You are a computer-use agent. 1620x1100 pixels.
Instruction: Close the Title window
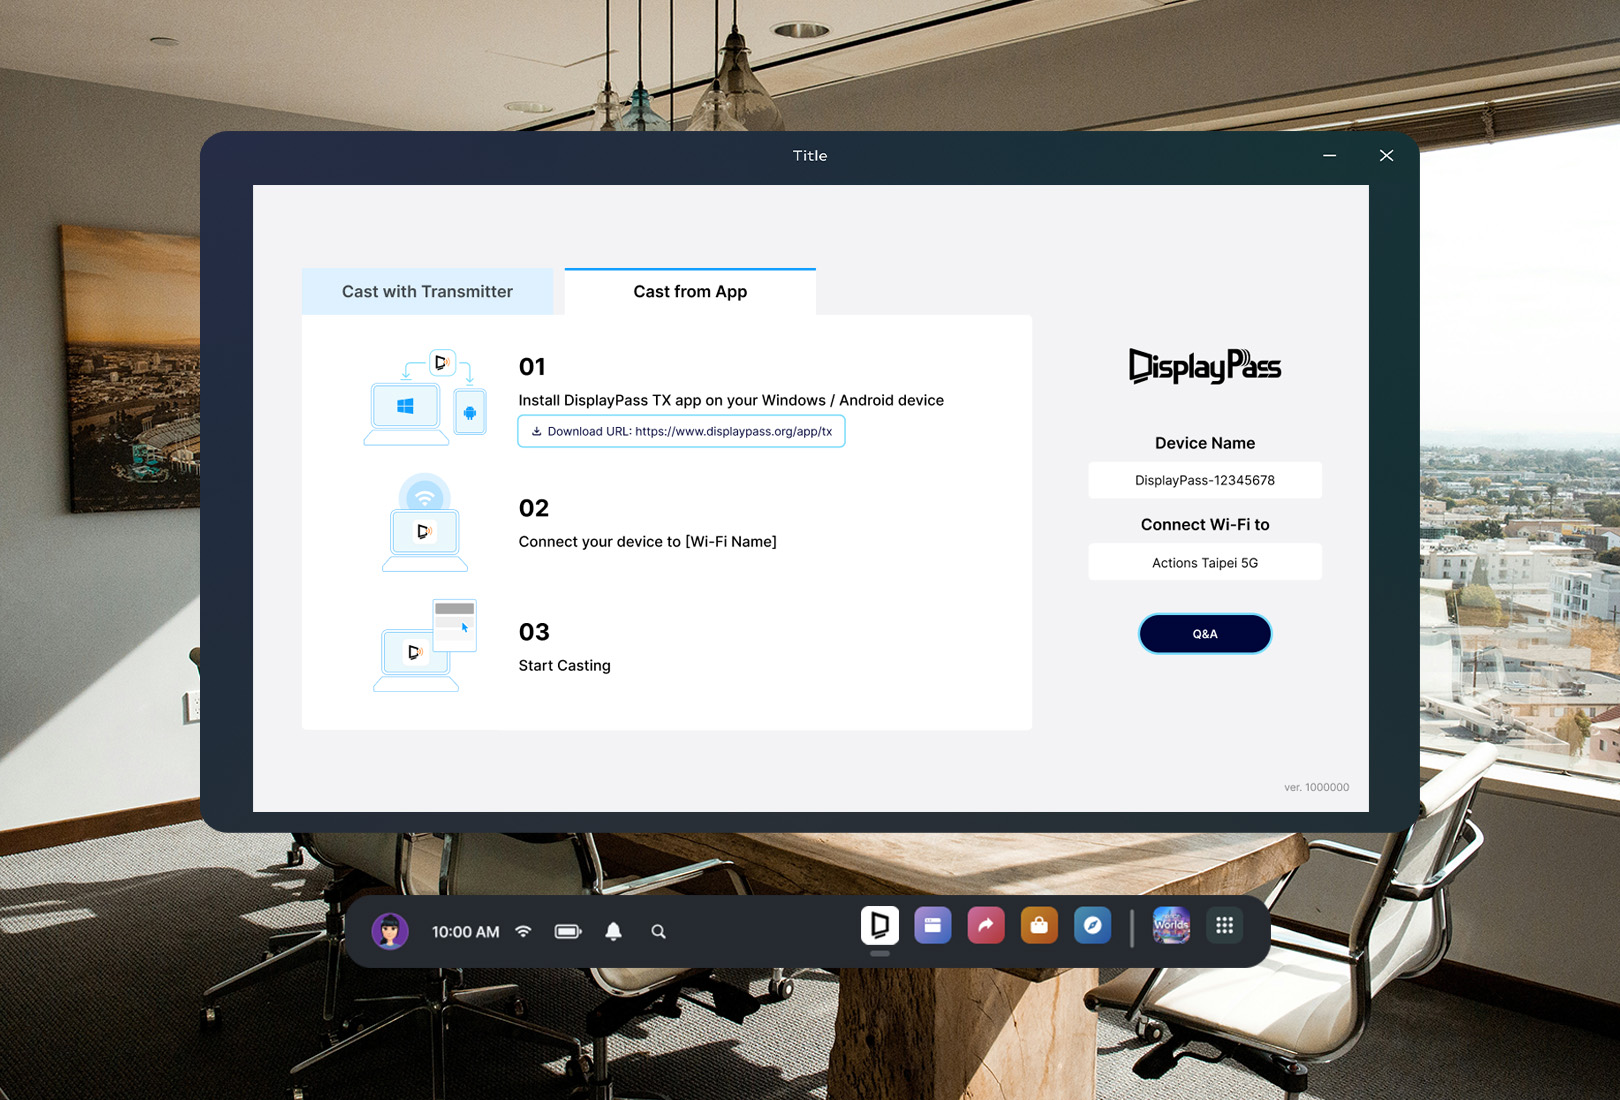point(1386,155)
